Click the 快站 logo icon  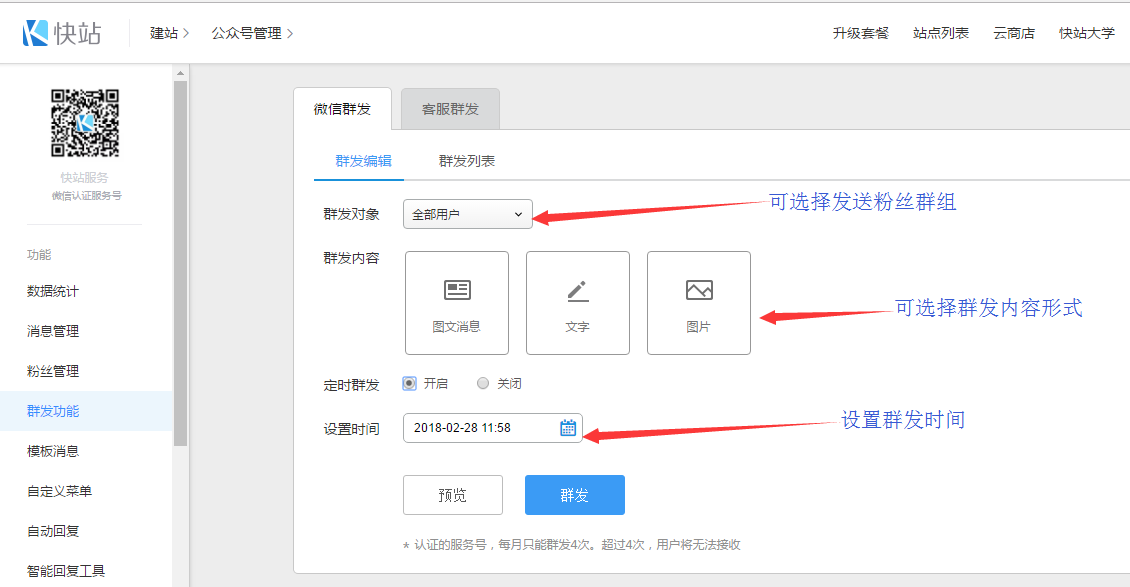36,33
